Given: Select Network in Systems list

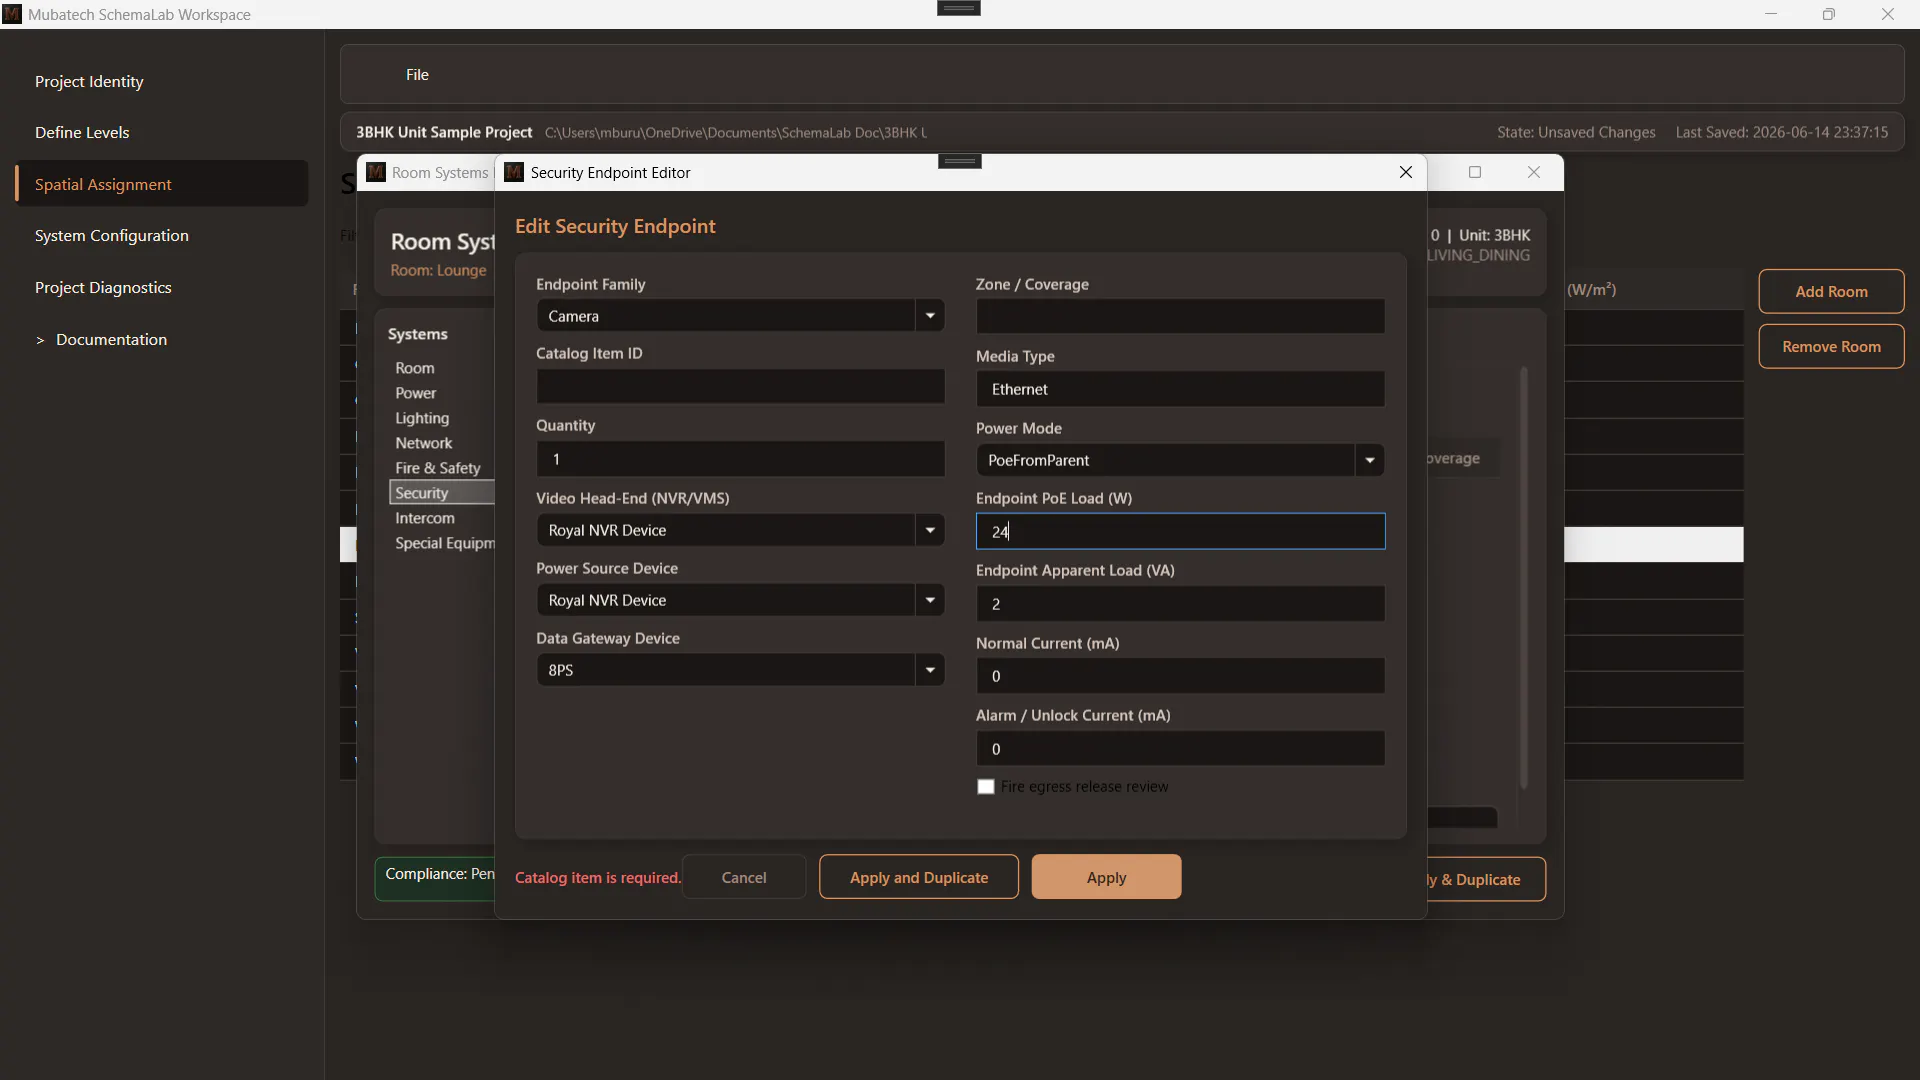Looking at the screenshot, I should pyautogui.click(x=424, y=443).
